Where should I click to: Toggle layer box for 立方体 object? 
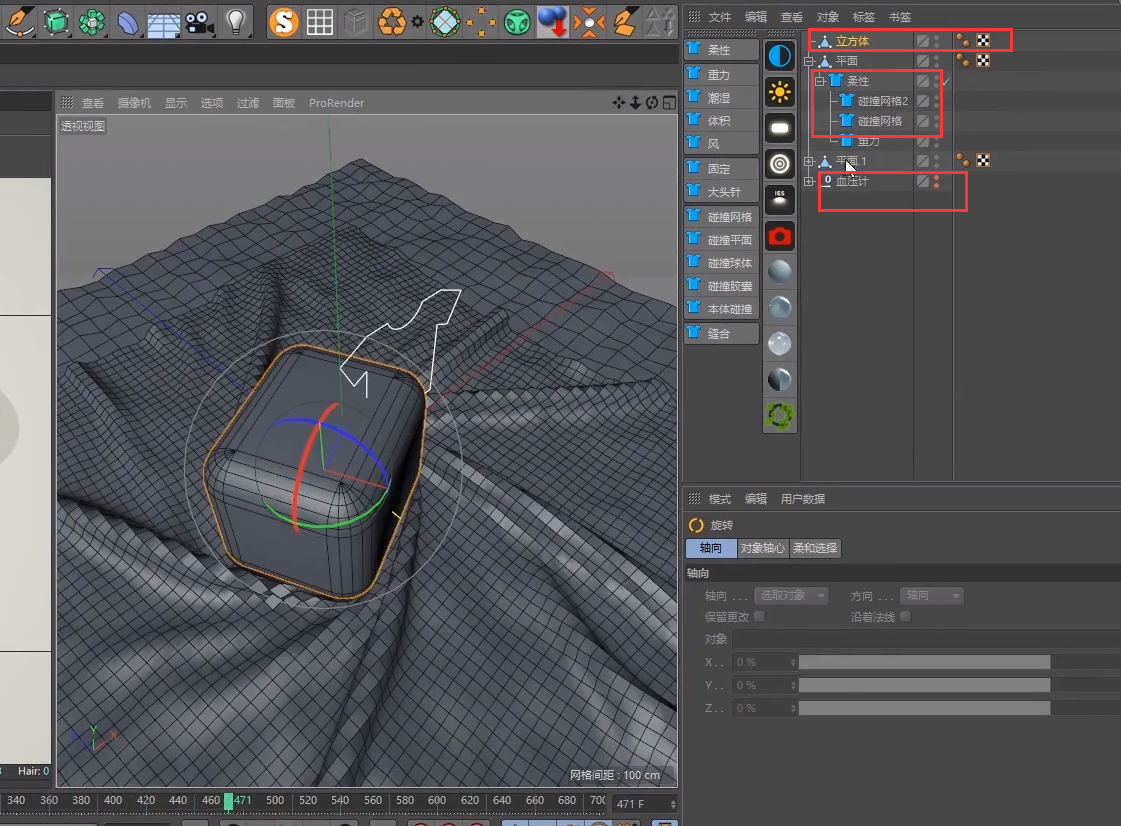923,41
